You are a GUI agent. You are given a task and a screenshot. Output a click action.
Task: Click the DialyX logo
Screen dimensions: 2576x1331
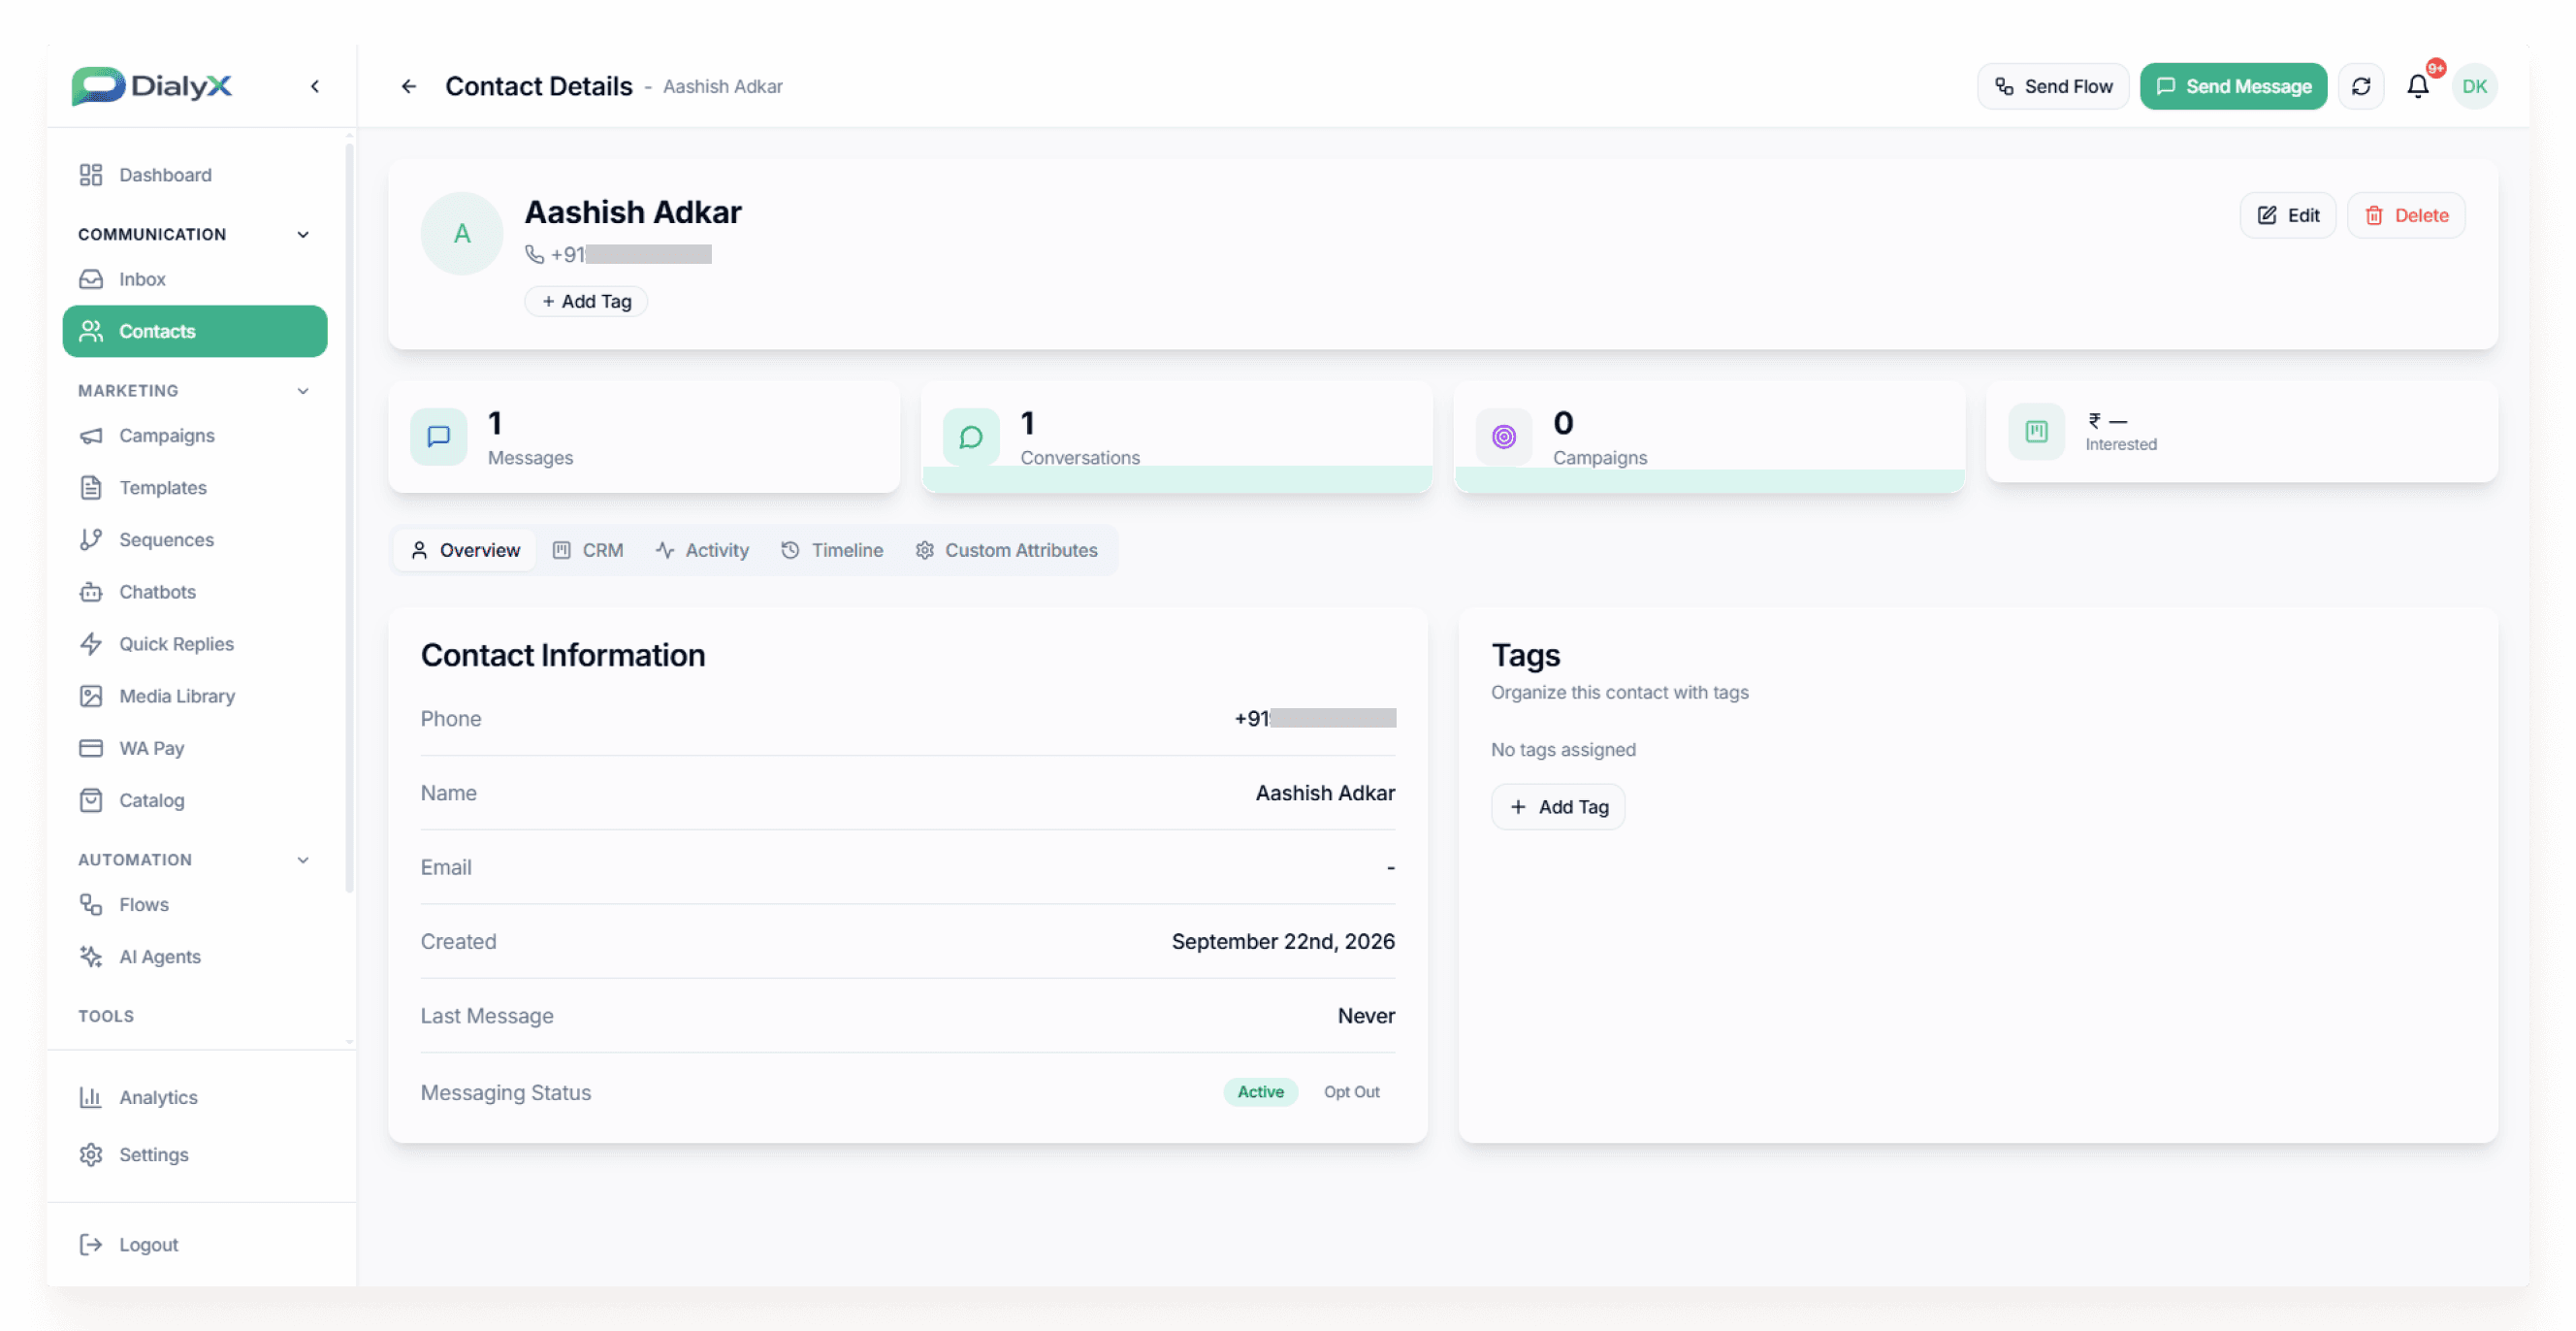[152, 86]
